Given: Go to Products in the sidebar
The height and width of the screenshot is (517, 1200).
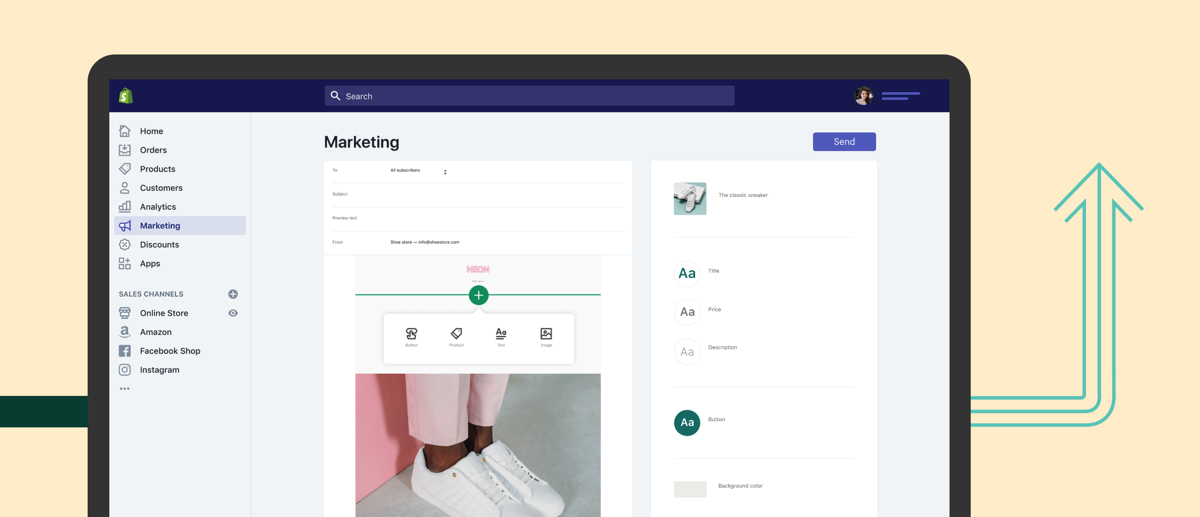Looking at the screenshot, I should pos(157,169).
